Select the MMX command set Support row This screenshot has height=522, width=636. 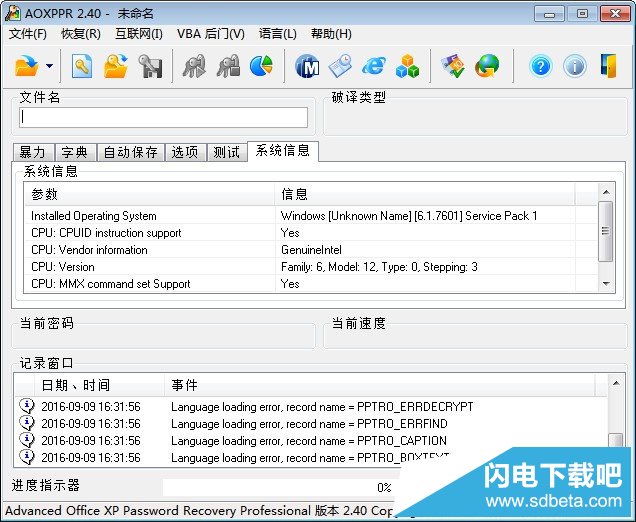[x=310, y=284]
